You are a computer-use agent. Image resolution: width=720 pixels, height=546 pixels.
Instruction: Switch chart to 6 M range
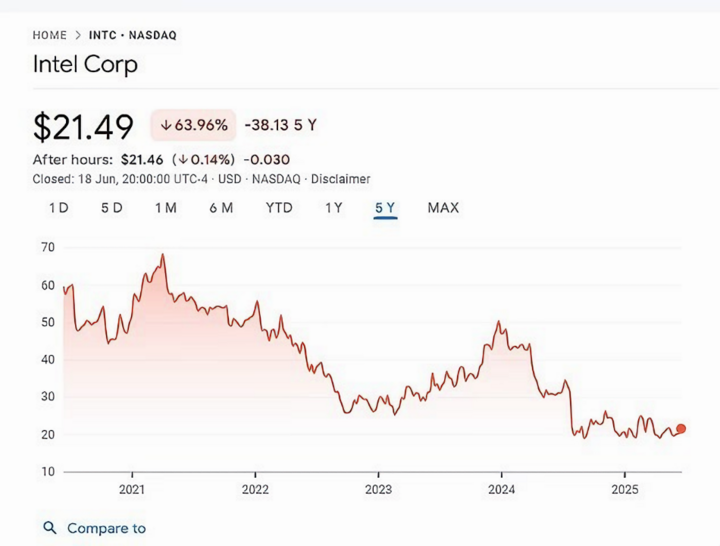pos(221,208)
